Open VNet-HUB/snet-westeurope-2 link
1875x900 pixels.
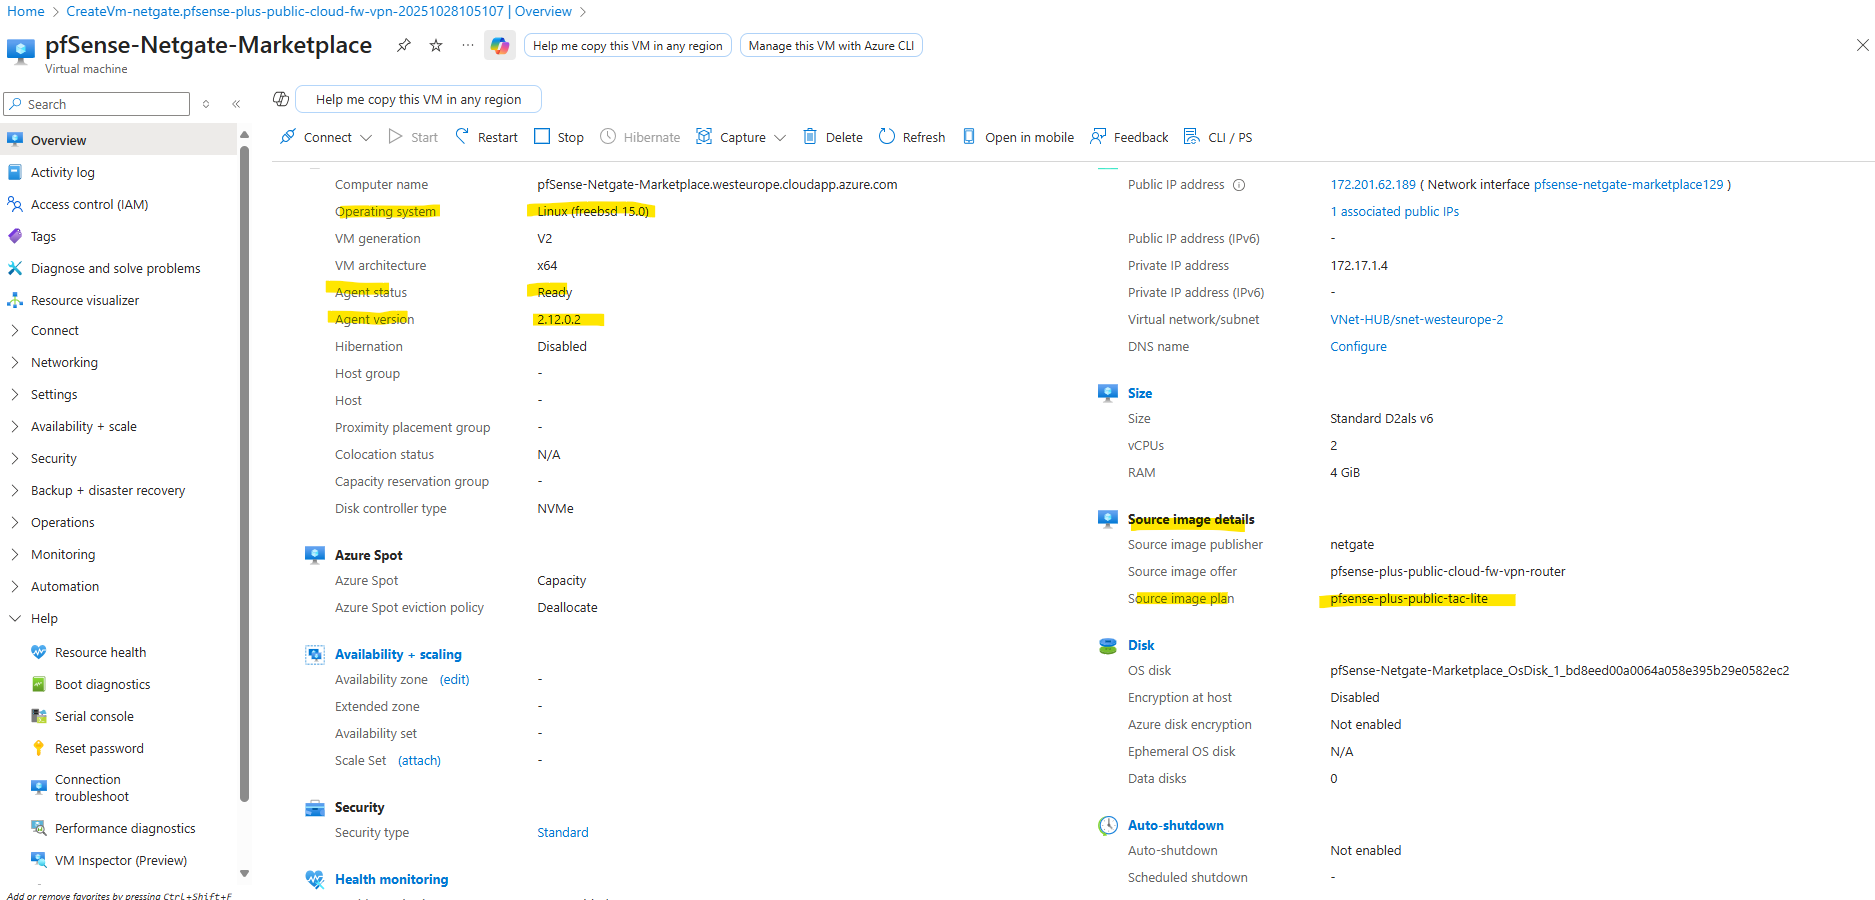tap(1417, 320)
